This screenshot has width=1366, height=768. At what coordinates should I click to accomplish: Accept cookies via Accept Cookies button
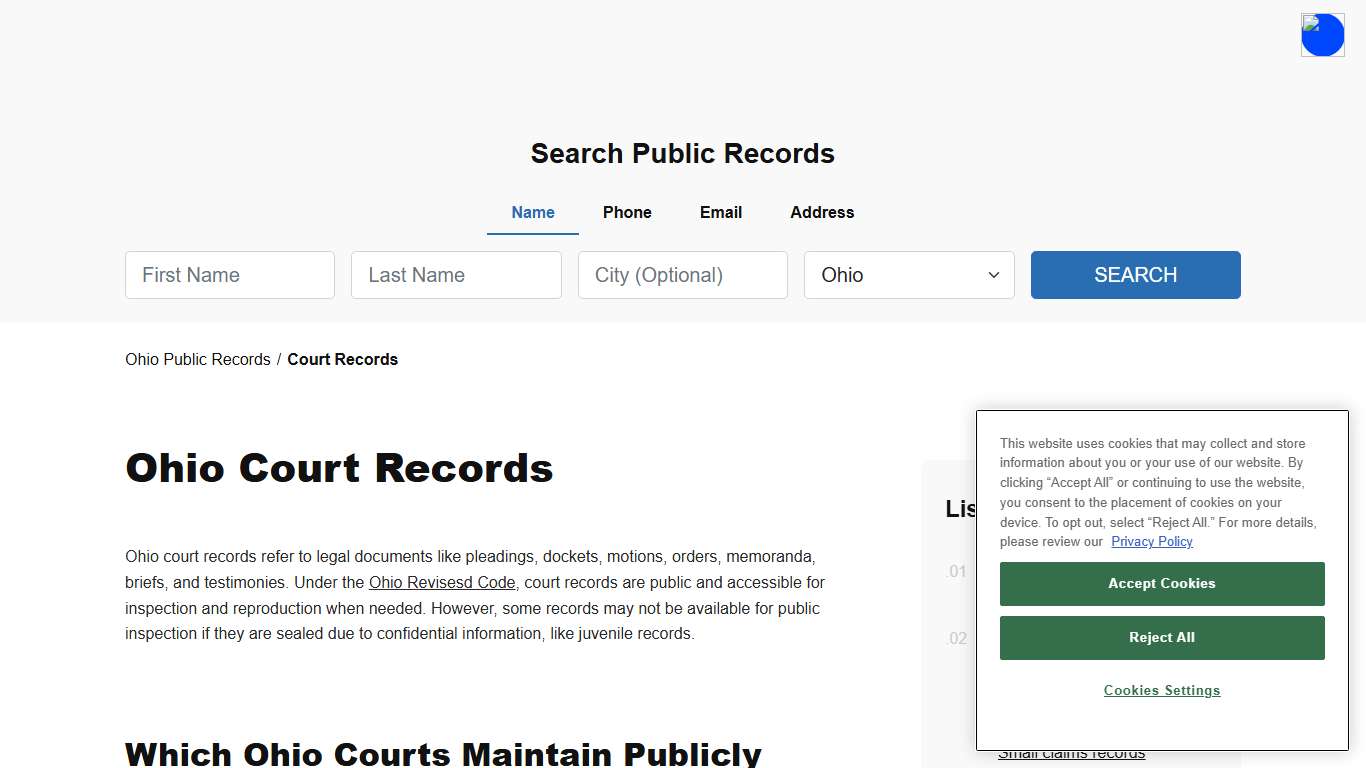[x=1161, y=583]
